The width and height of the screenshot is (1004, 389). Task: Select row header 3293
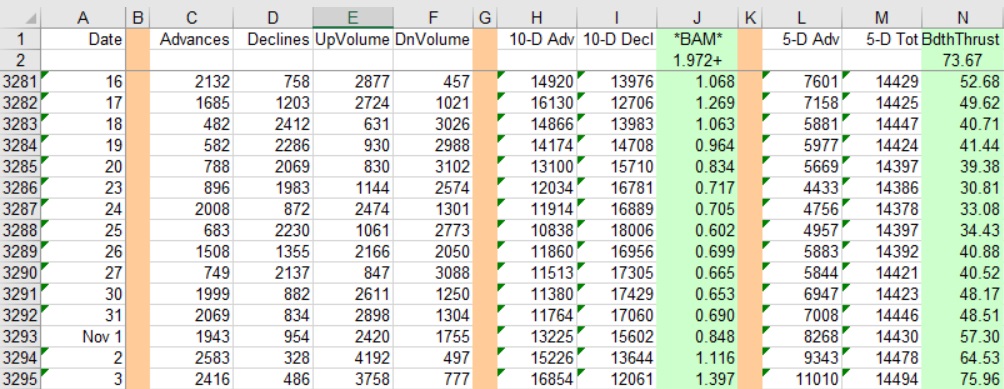20,337
